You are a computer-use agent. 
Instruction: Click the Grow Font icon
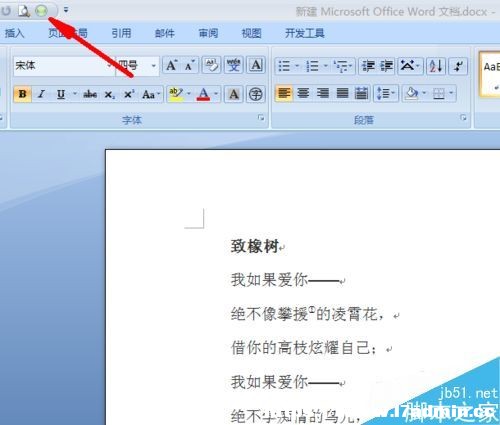click(172, 65)
